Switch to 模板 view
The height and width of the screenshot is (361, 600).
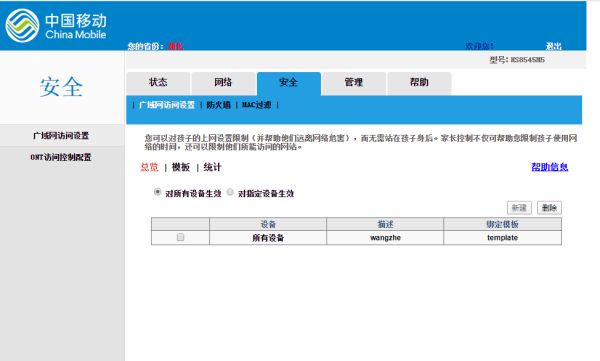[x=181, y=167]
